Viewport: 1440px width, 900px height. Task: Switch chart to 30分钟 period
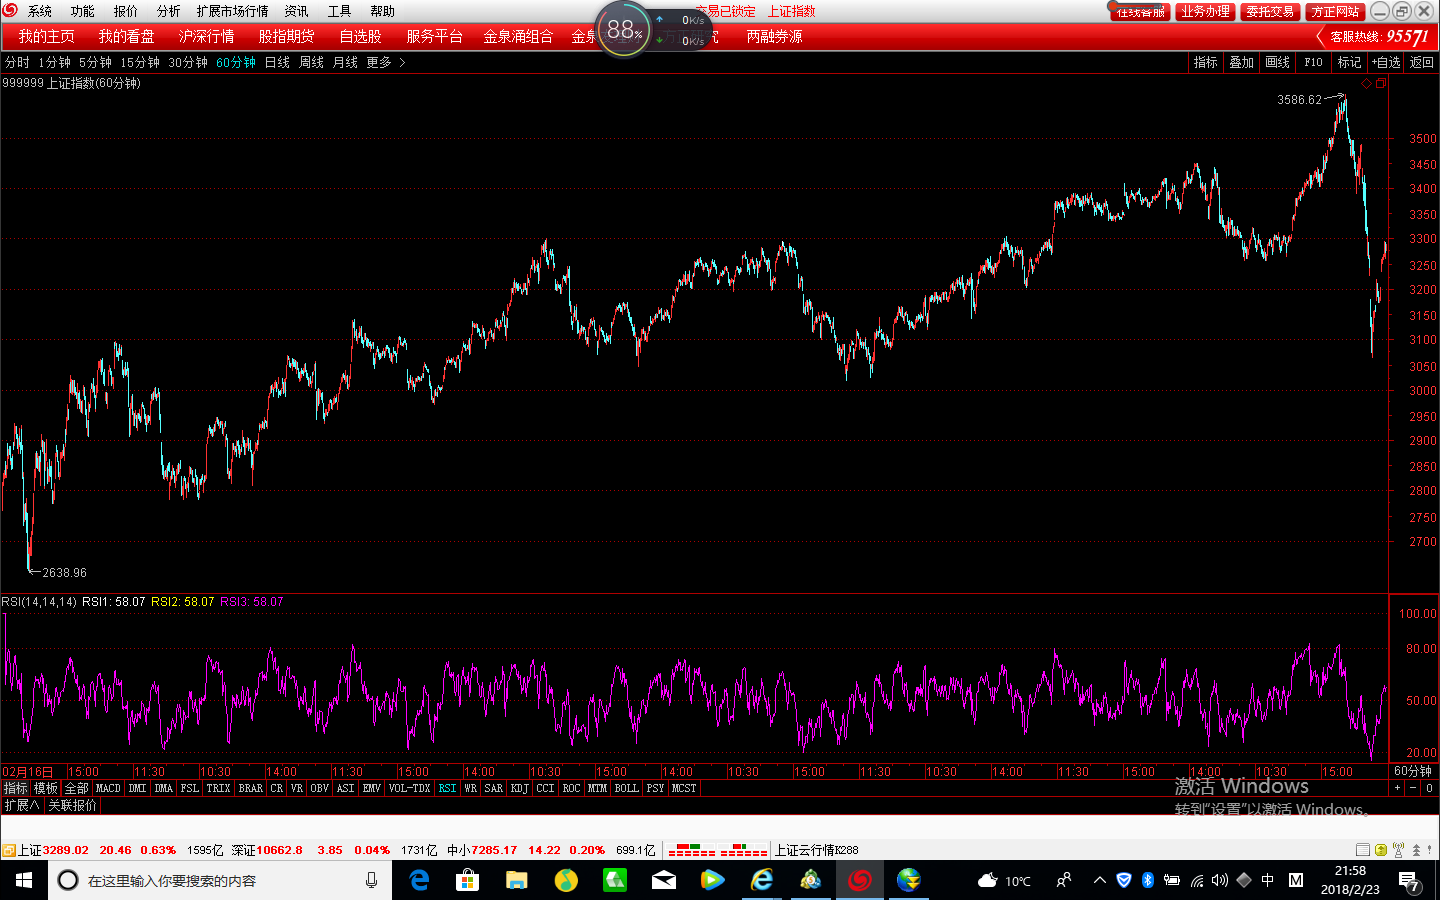(188, 62)
